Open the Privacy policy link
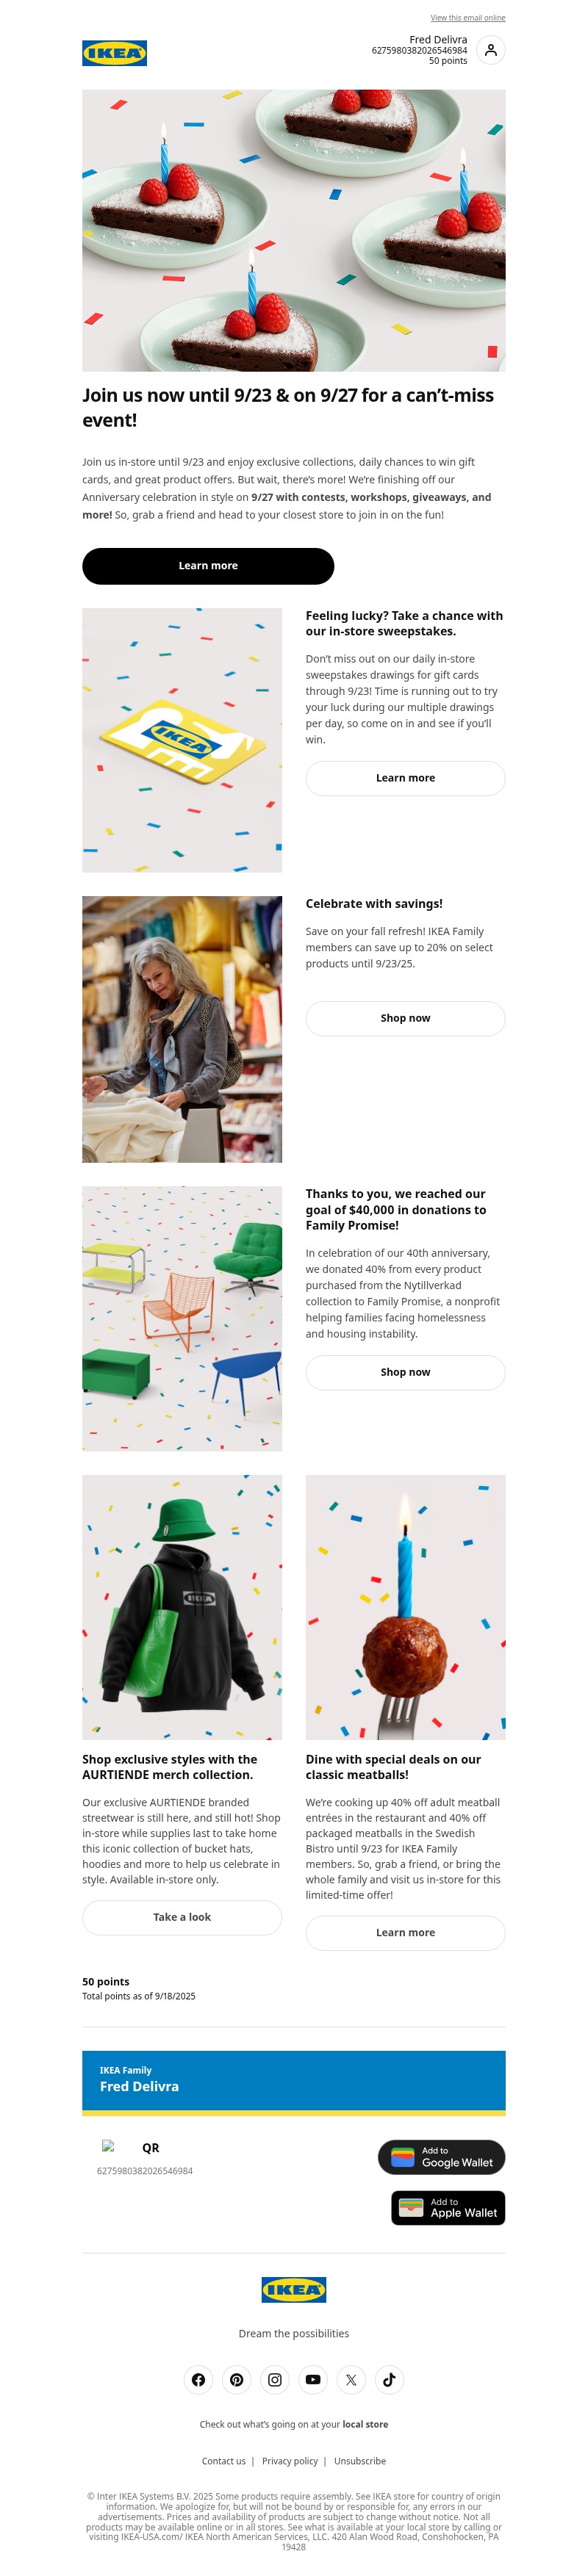This screenshot has width=588, height=2576. coord(290,2461)
